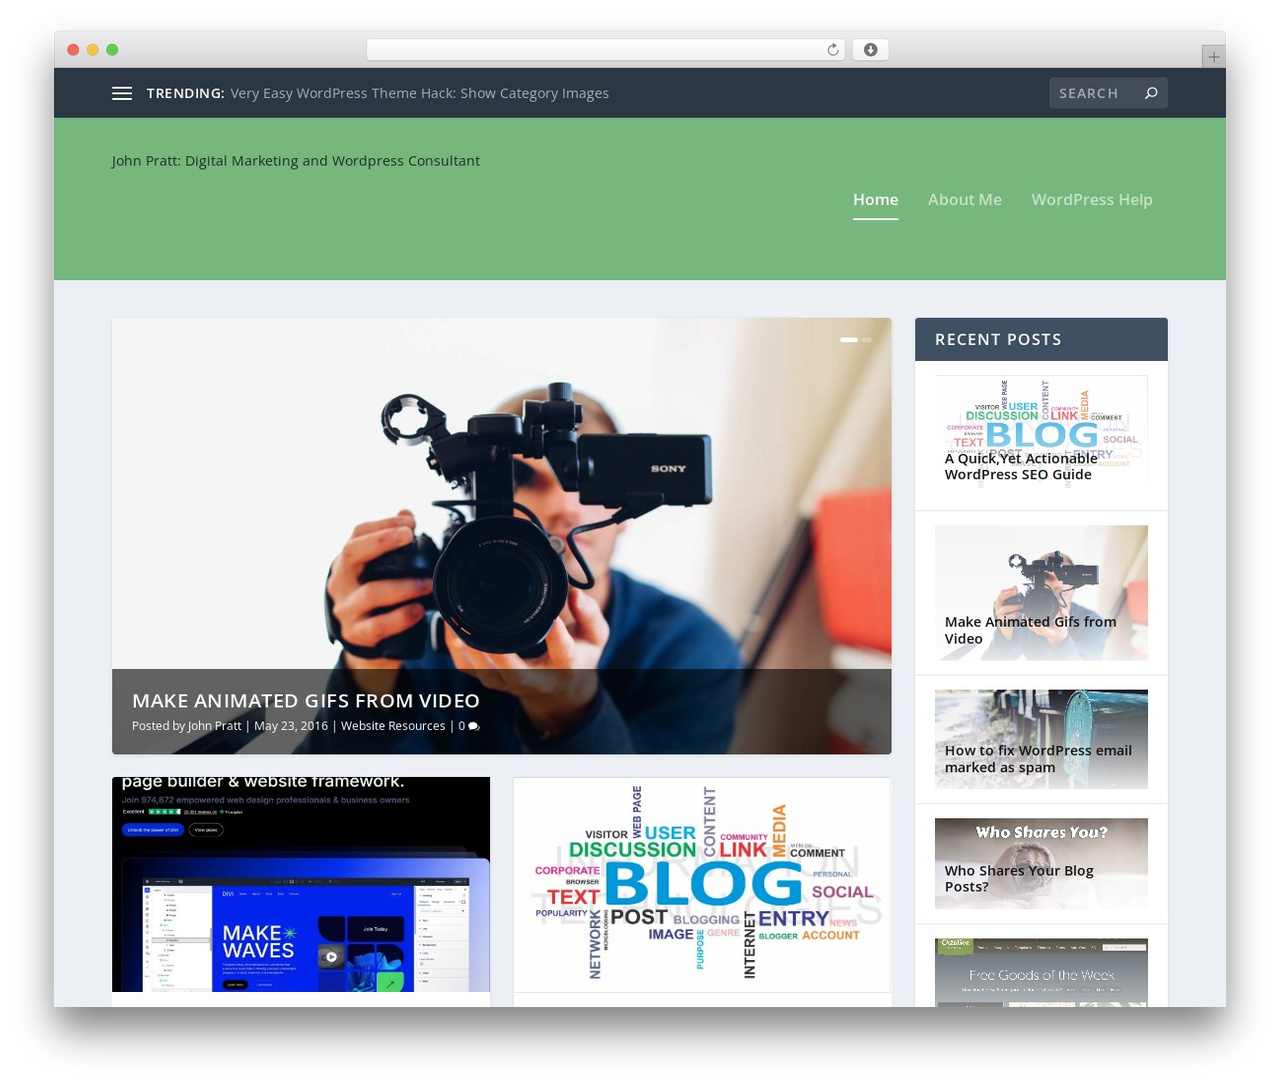The height and width of the screenshot is (1084, 1280).
Task: Open the hamburger menu icon
Action: tap(122, 93)
